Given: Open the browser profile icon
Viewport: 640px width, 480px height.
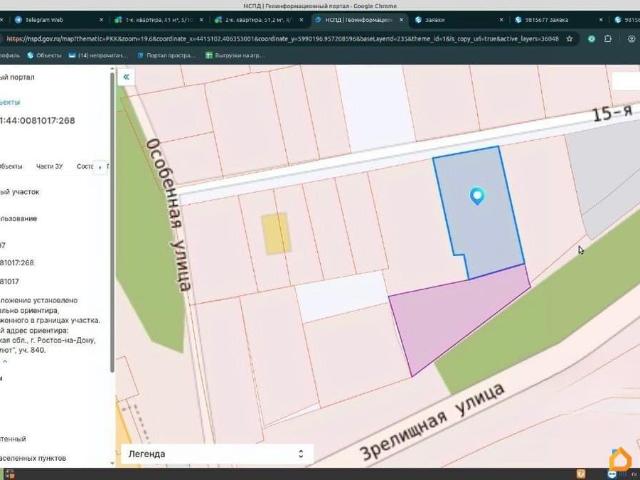Looking at the screenshot, I should tap(631, 39).
